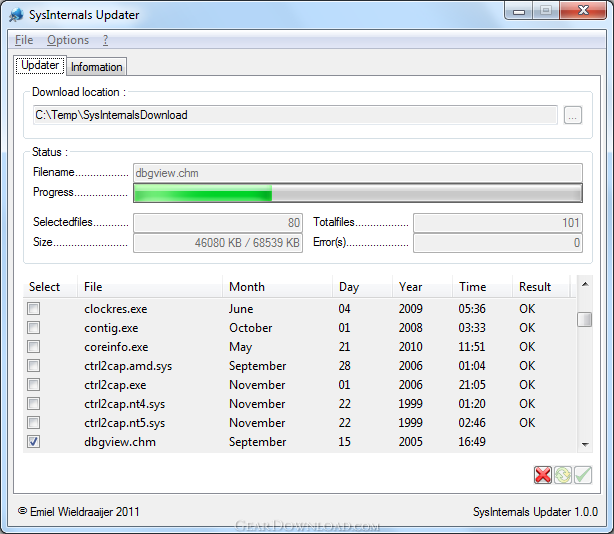The width and height of the screenshot is (614, 534).
Task: Open the ? help menu
Action: (x=105, y=40)
